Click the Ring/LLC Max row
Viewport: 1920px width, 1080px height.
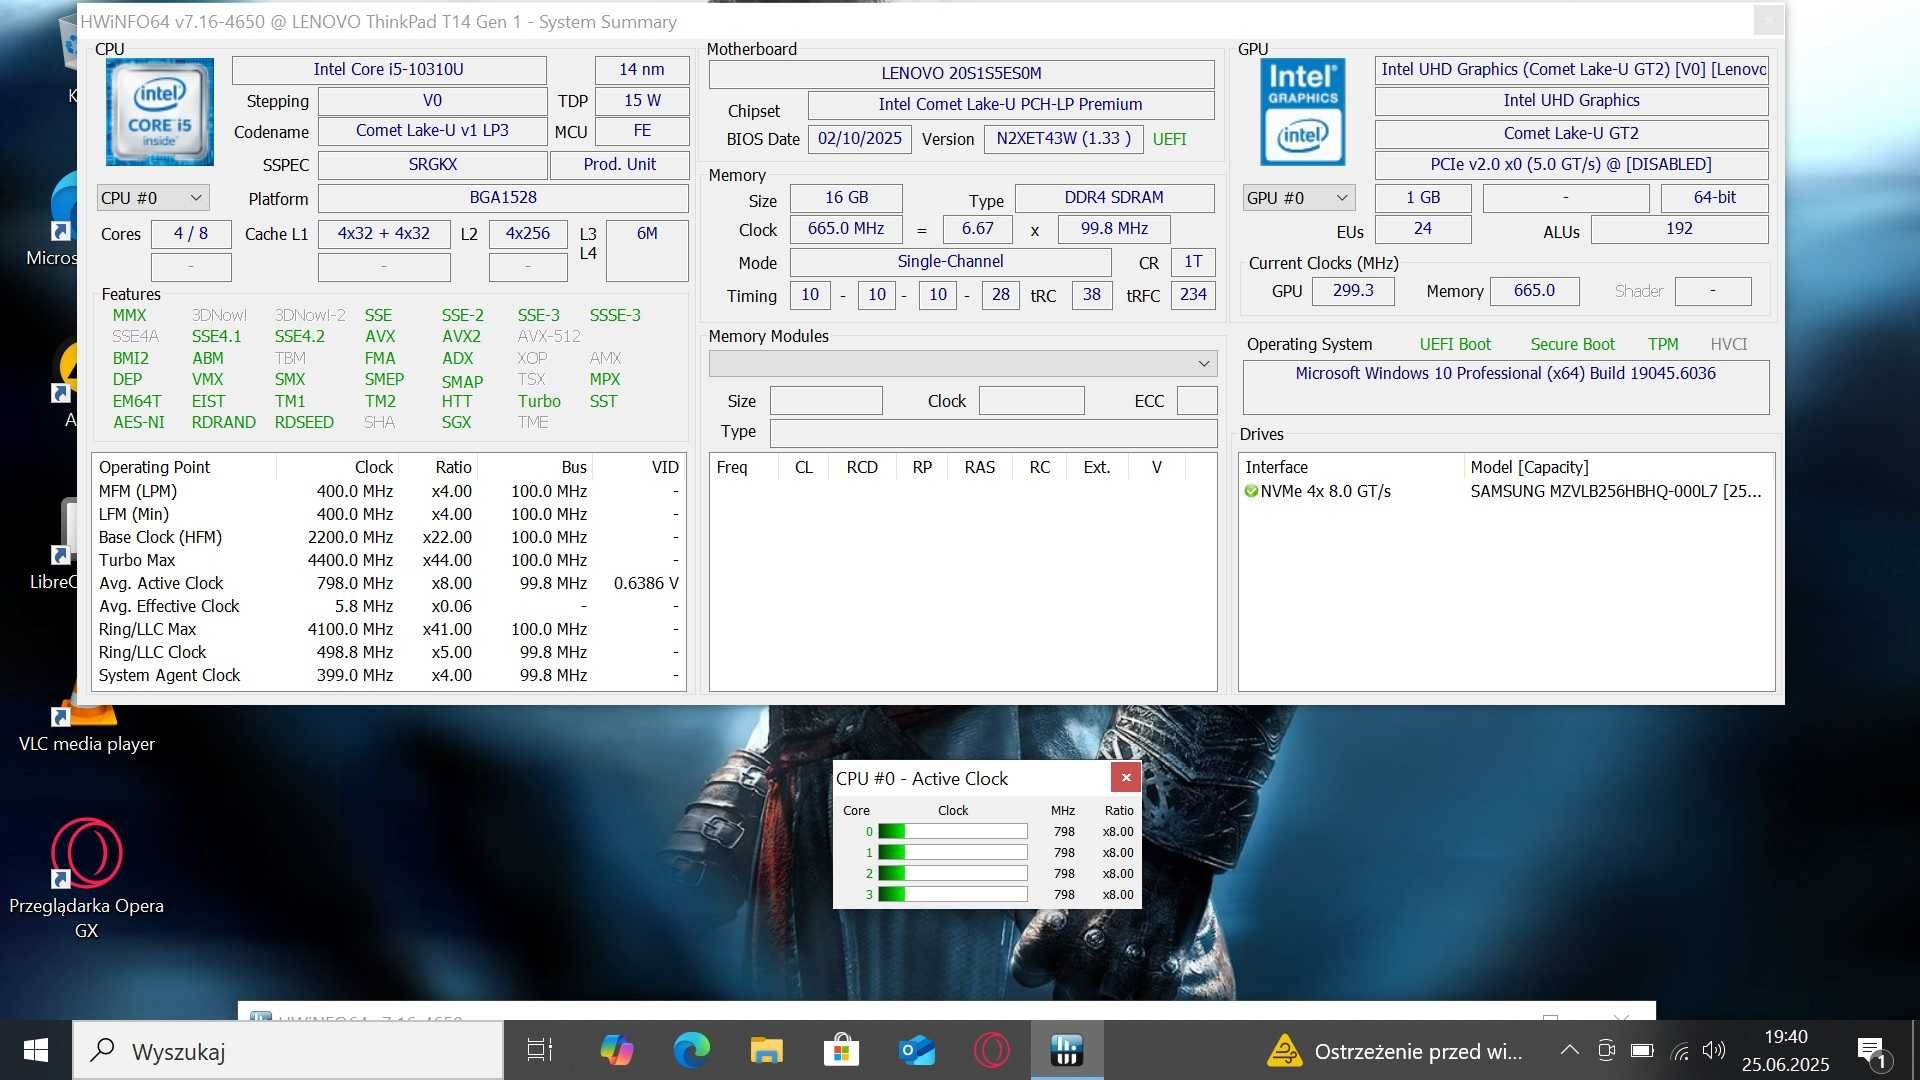click(390, 629)
